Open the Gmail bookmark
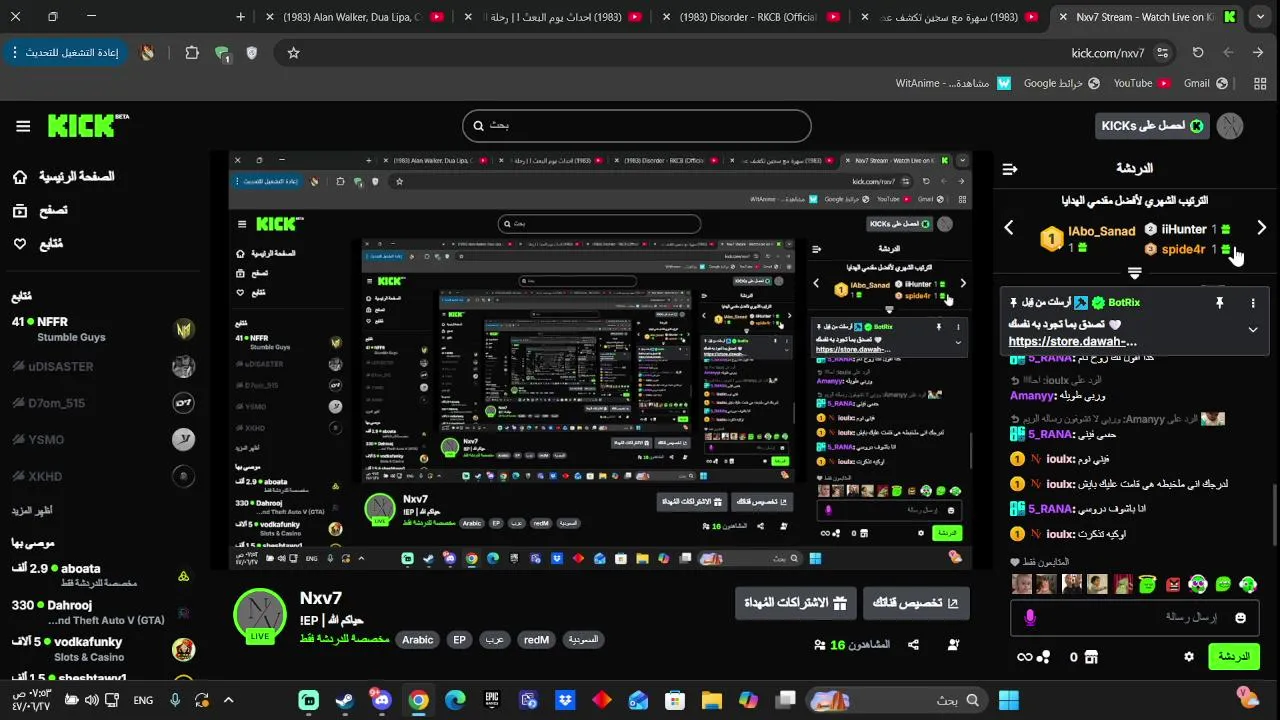The height and width of the screenshot is (720, 1280). click(1205, 83)
